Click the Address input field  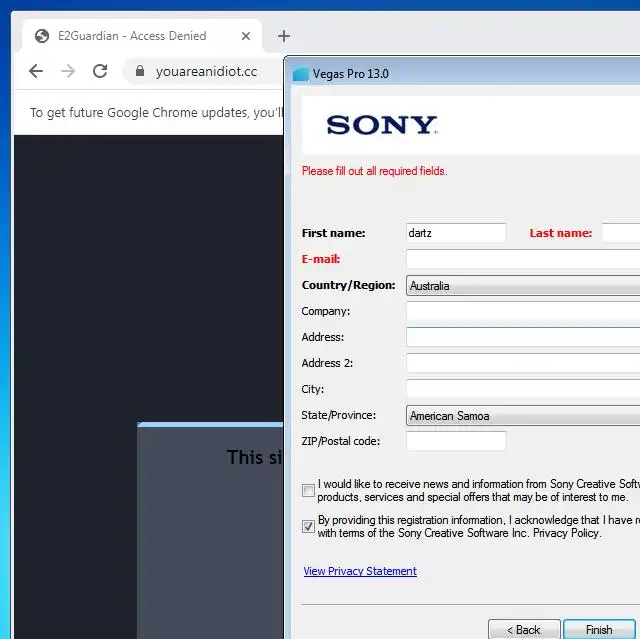click(x=523, y=337)
